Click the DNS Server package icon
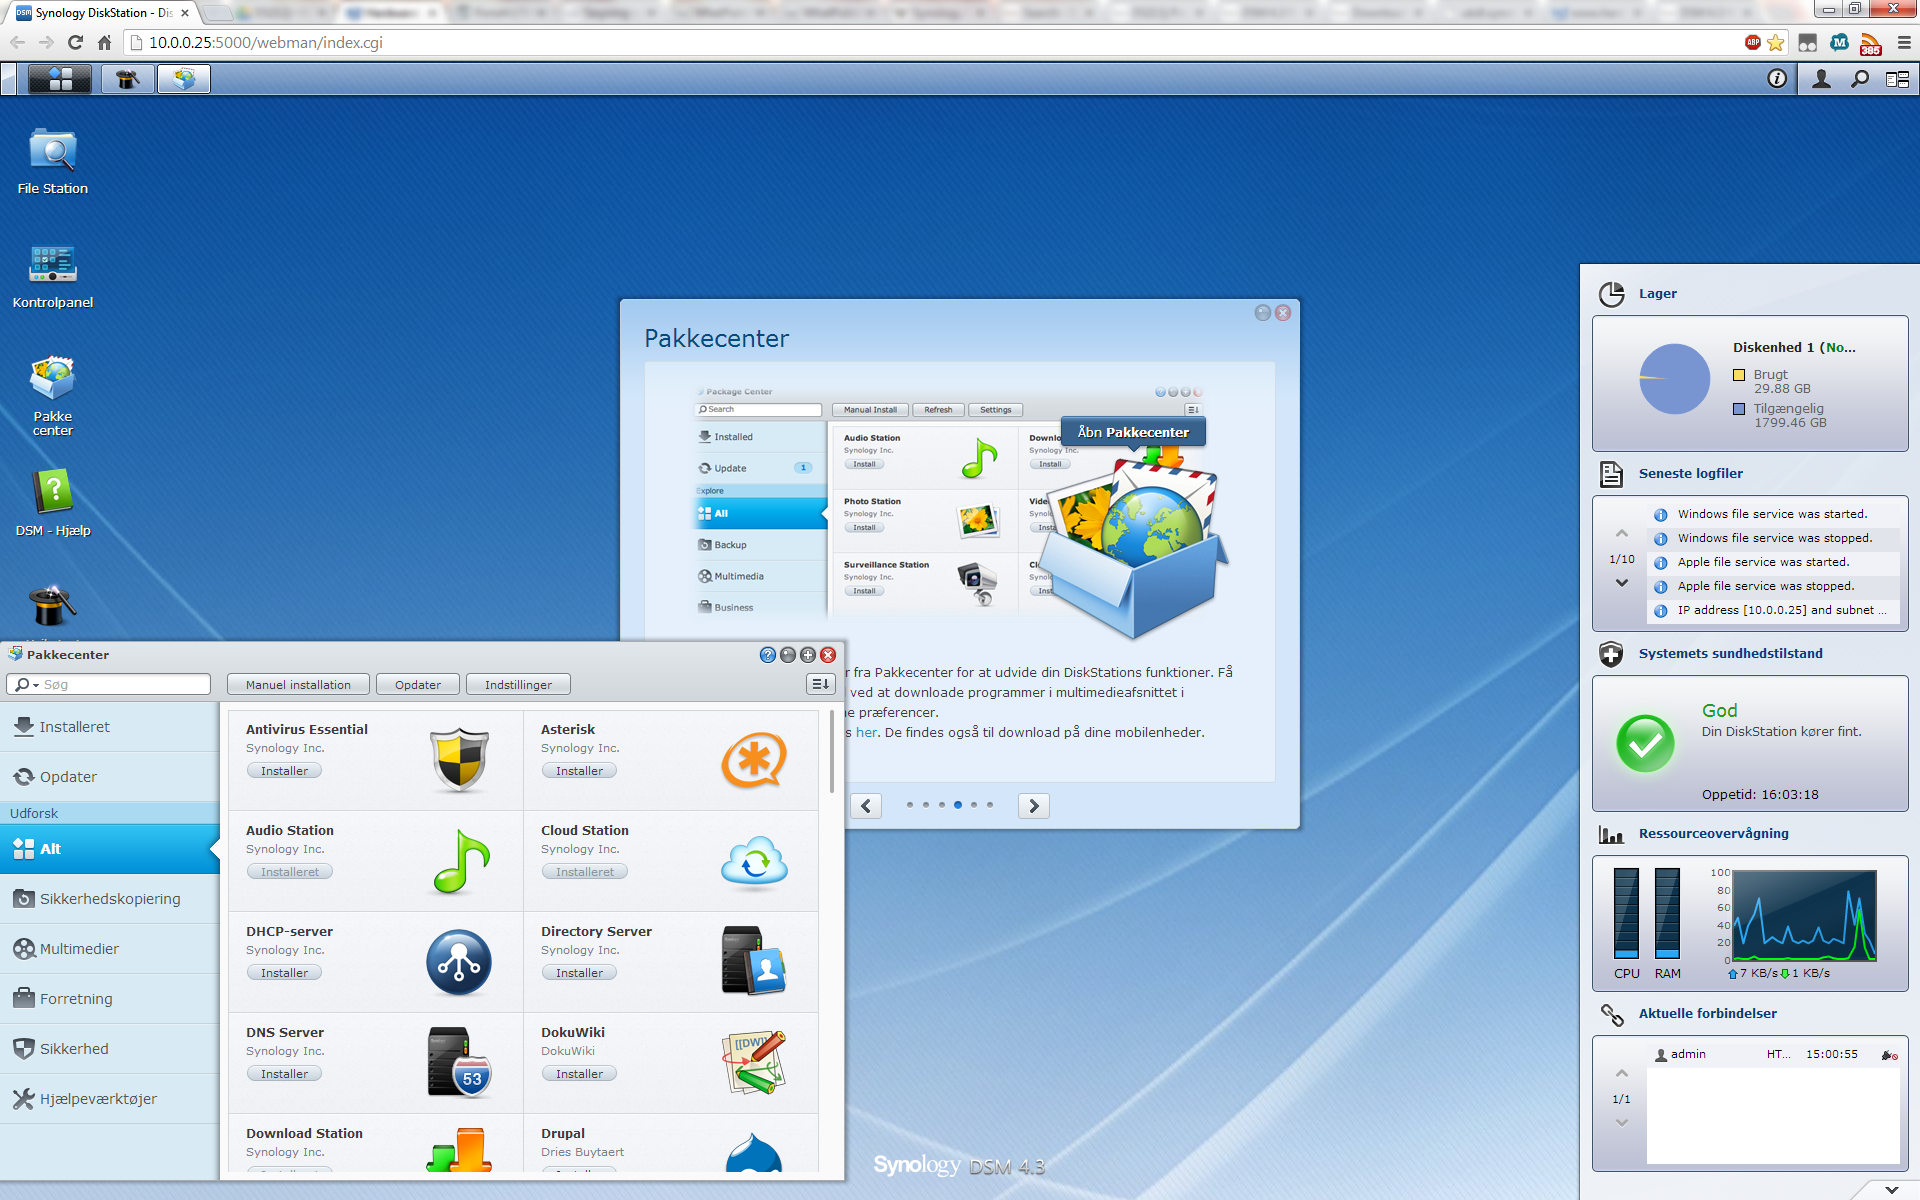This screenshot has height=1200, width=1920. coord(460,1062)
